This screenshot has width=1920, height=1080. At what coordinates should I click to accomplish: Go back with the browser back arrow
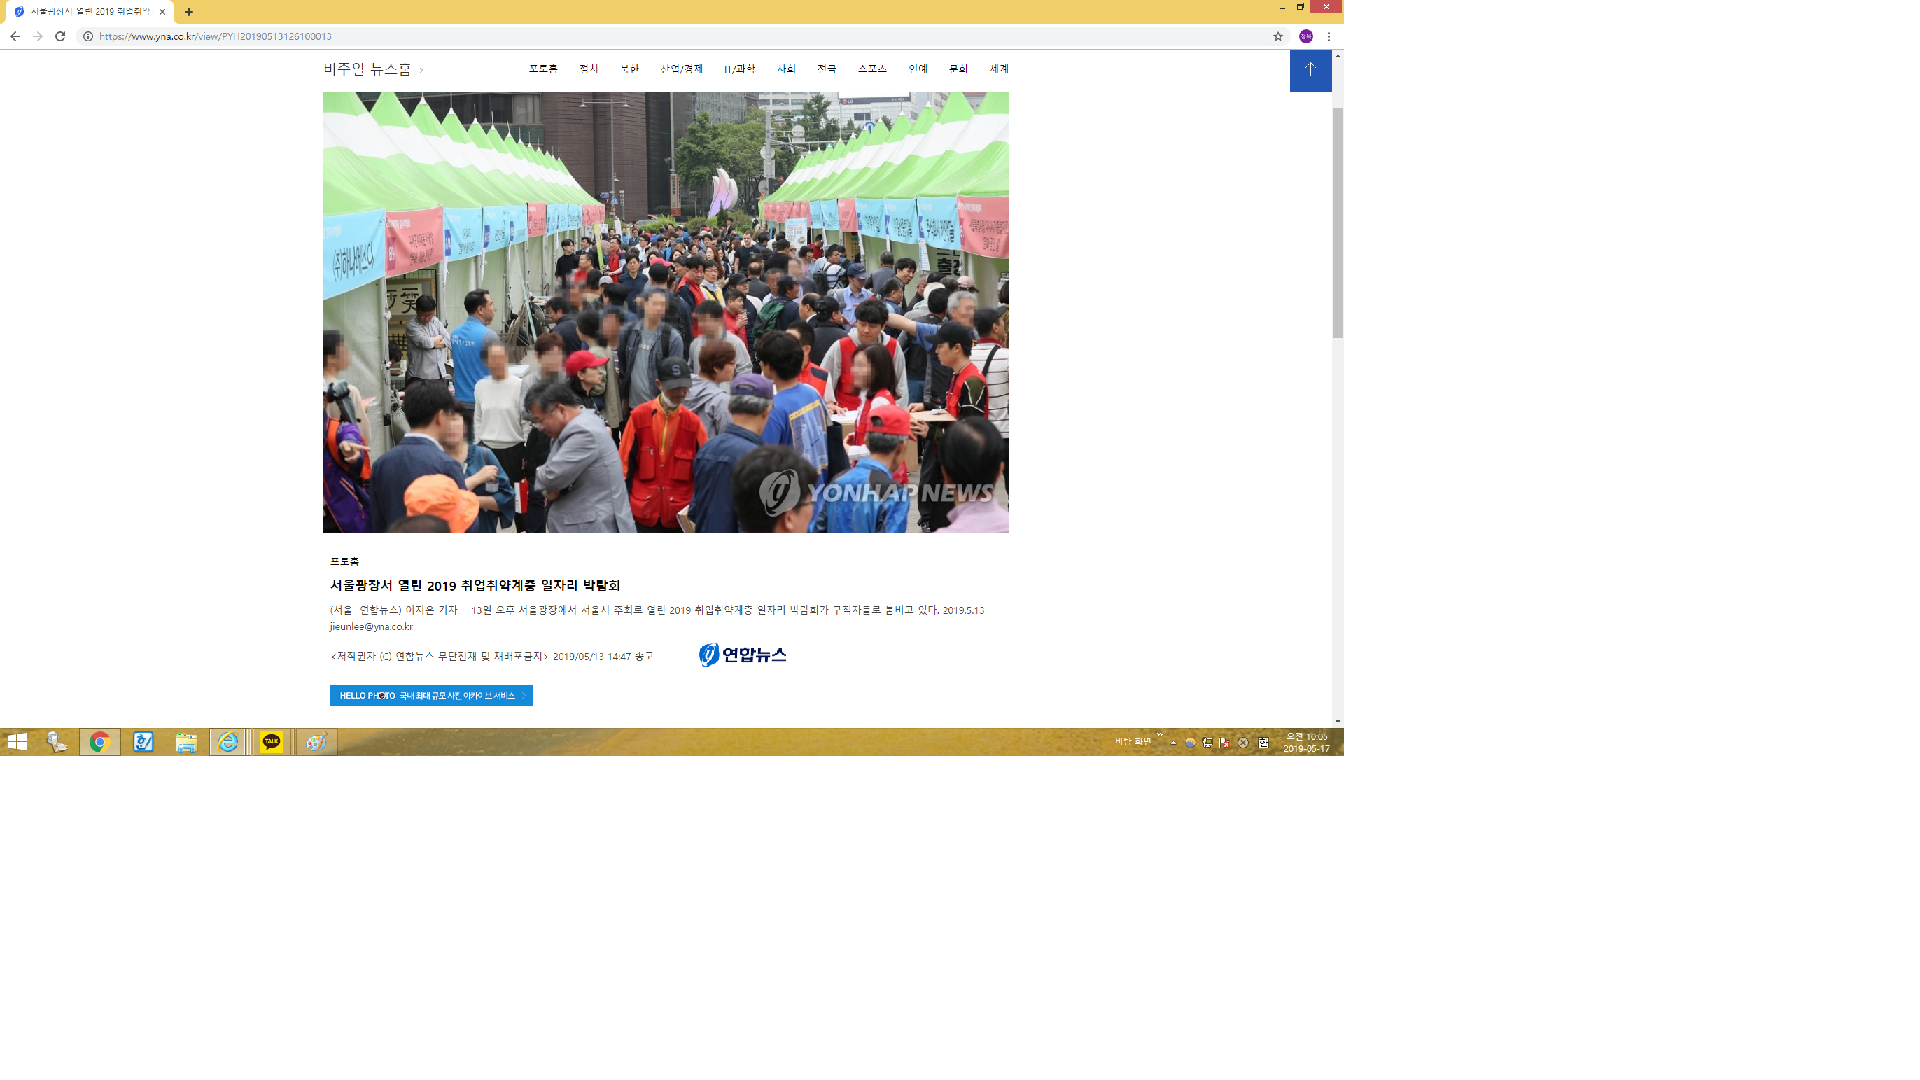[x=15, y=36]
